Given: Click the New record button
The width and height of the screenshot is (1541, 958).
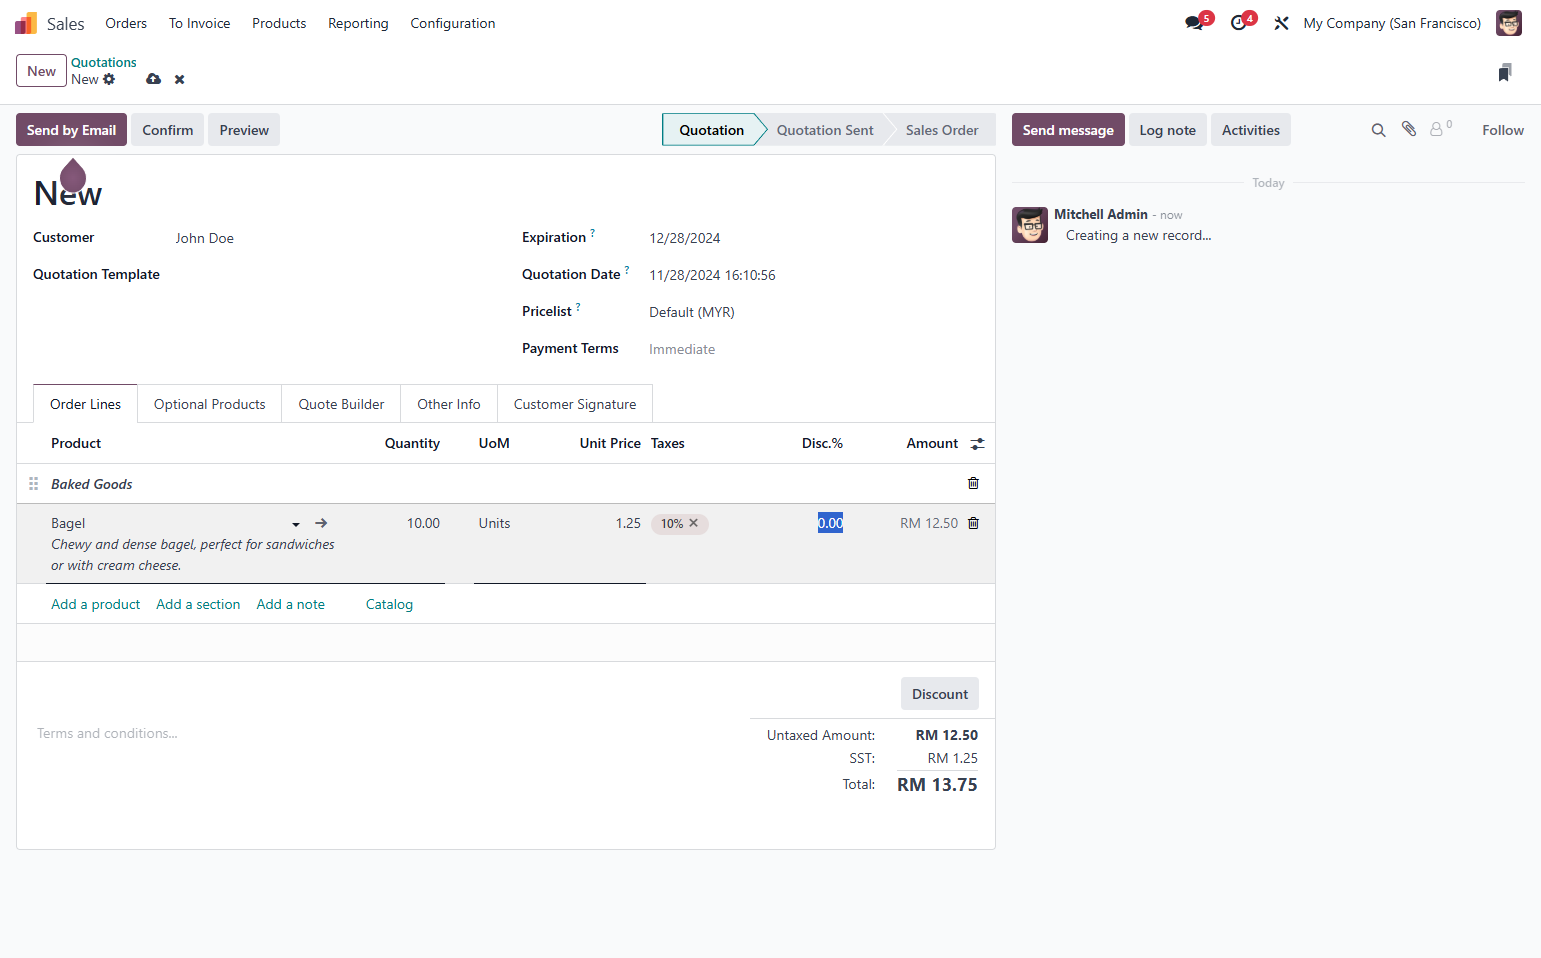Looking at the screenshot, I should 41,71.
